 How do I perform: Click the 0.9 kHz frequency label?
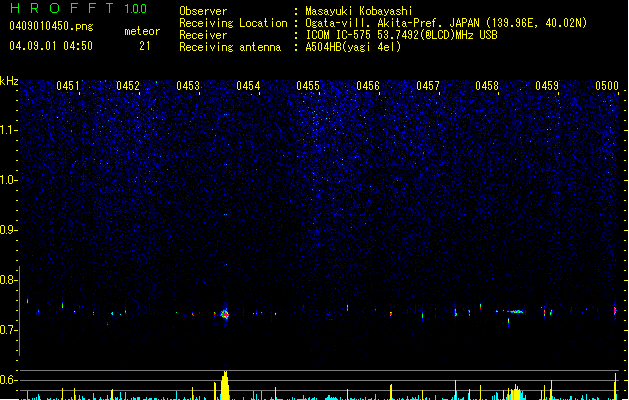tap(9, 230)
